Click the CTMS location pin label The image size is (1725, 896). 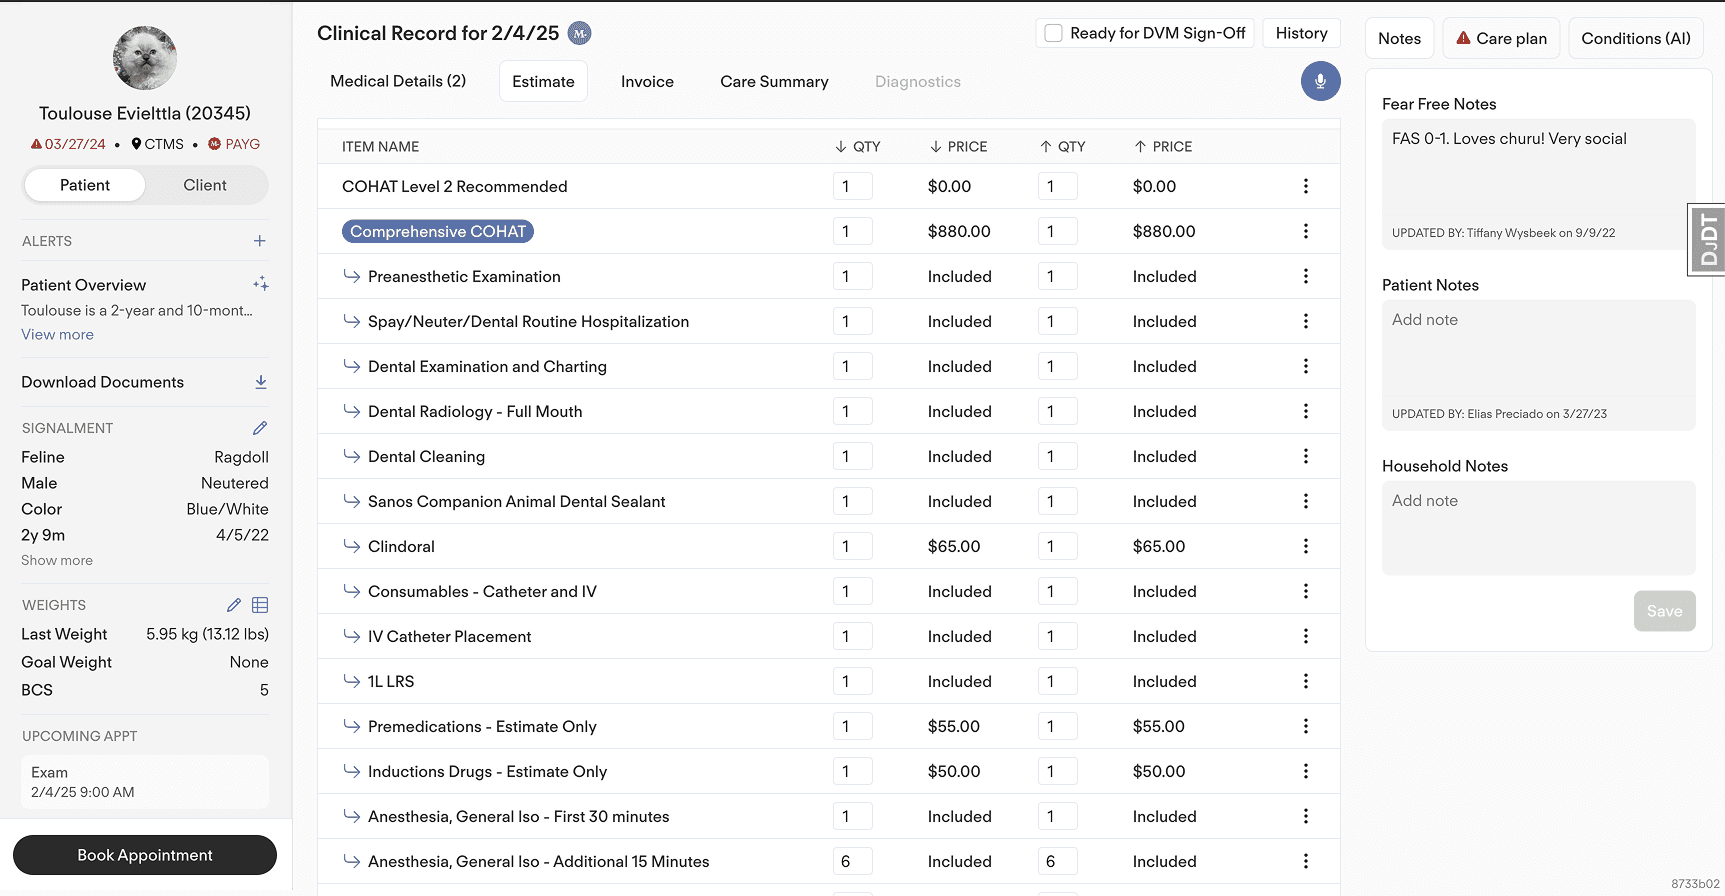click(x=158, y=144)
